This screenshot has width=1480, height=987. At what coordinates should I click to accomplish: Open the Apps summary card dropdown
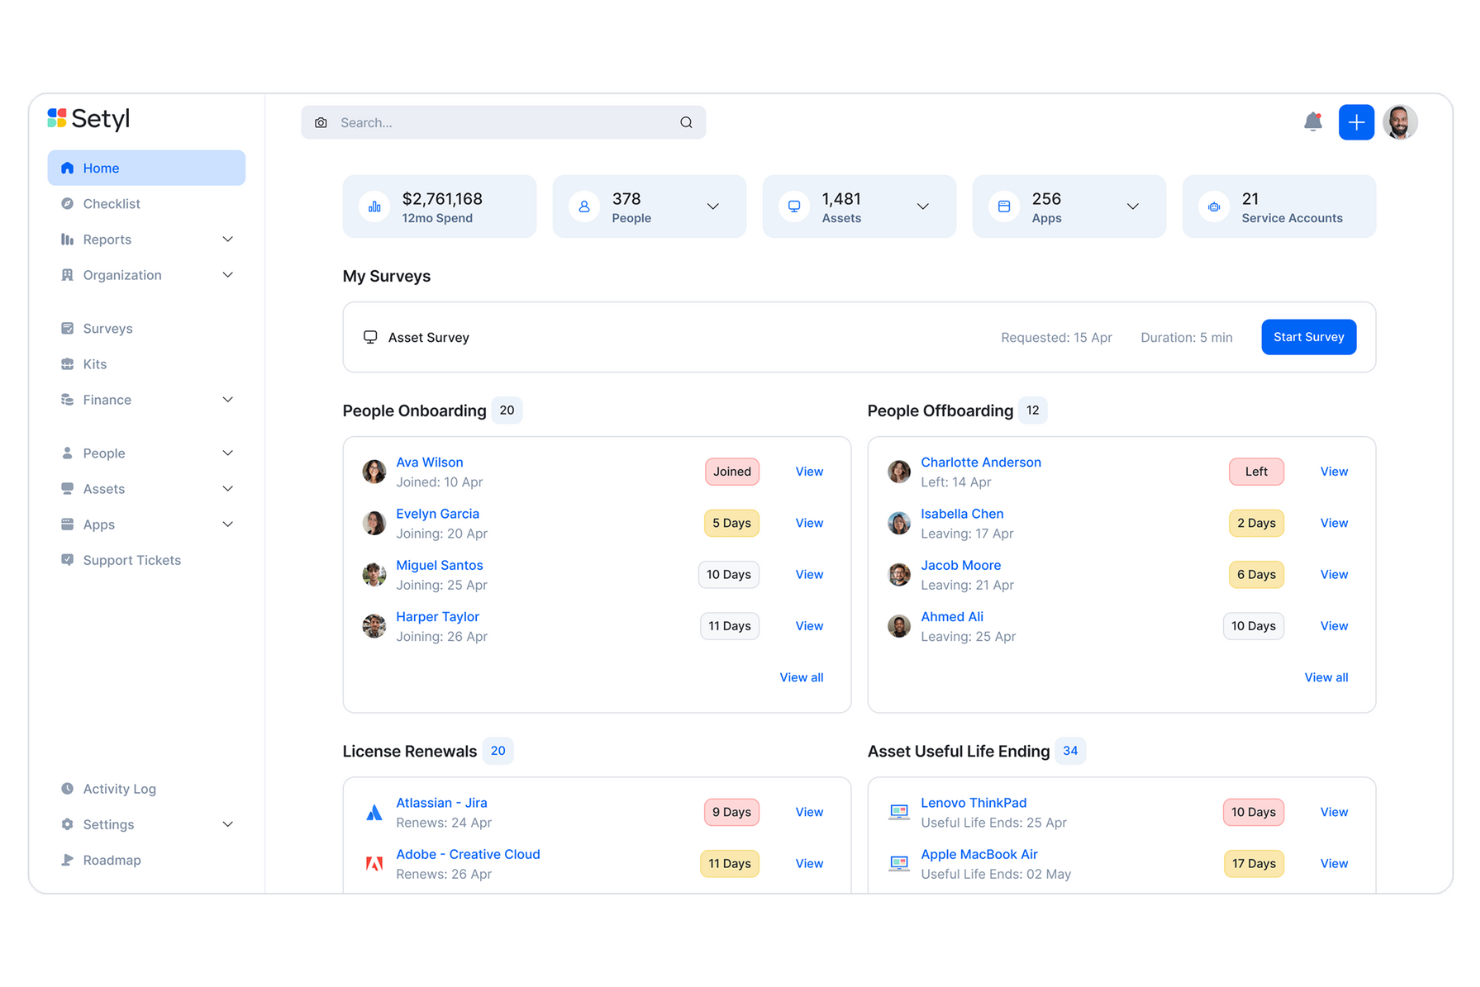[1132, 206]
